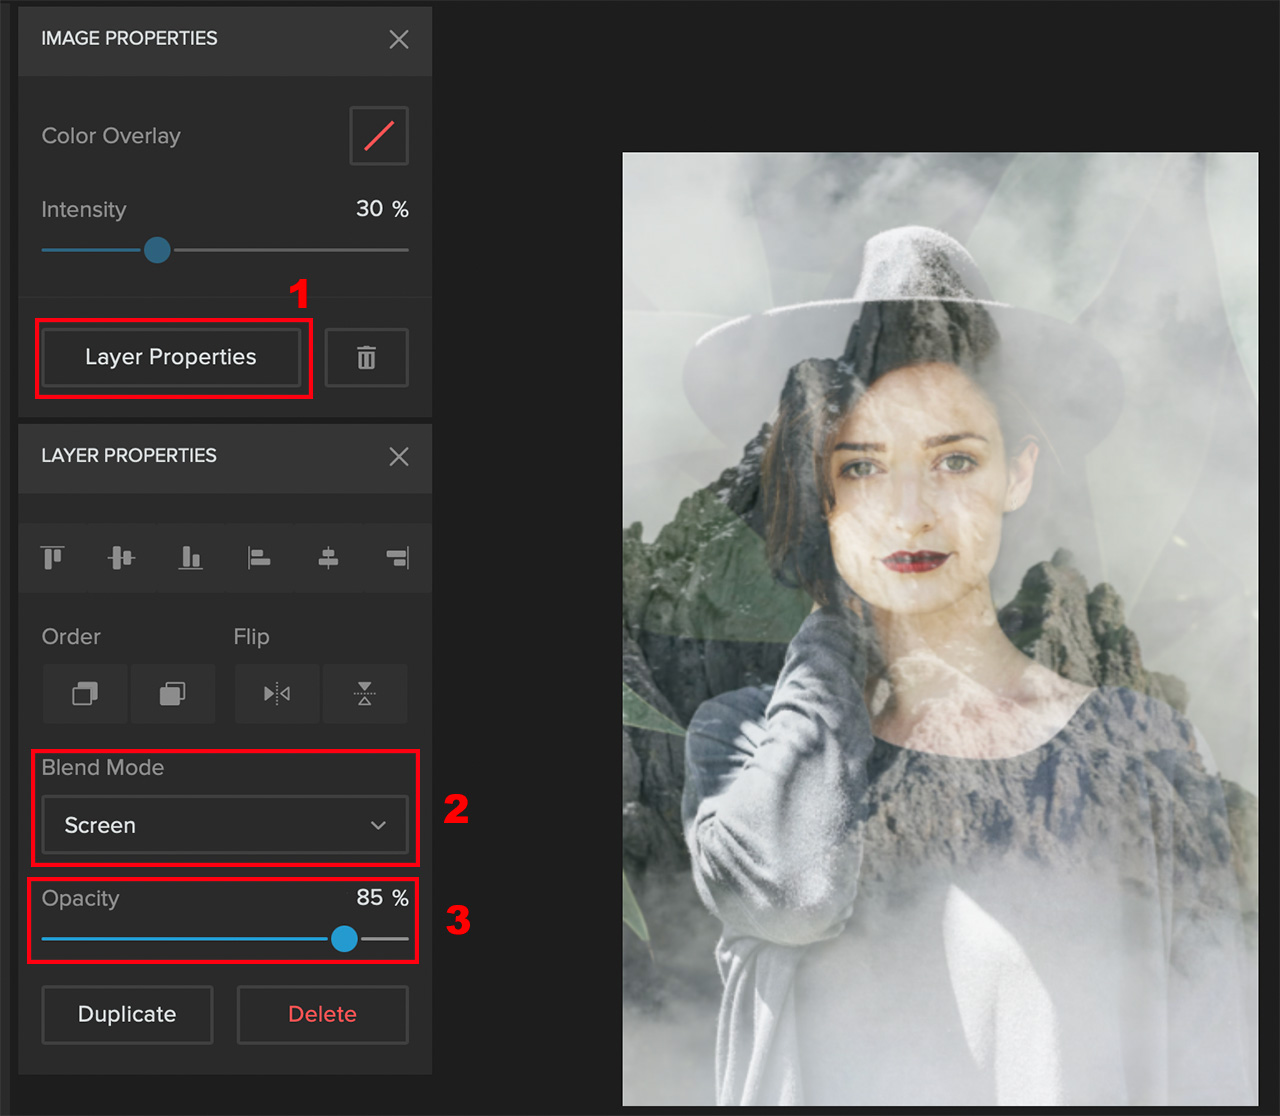Align layer to top edge
The image size is (1280, 1116).
pos(53,557)
